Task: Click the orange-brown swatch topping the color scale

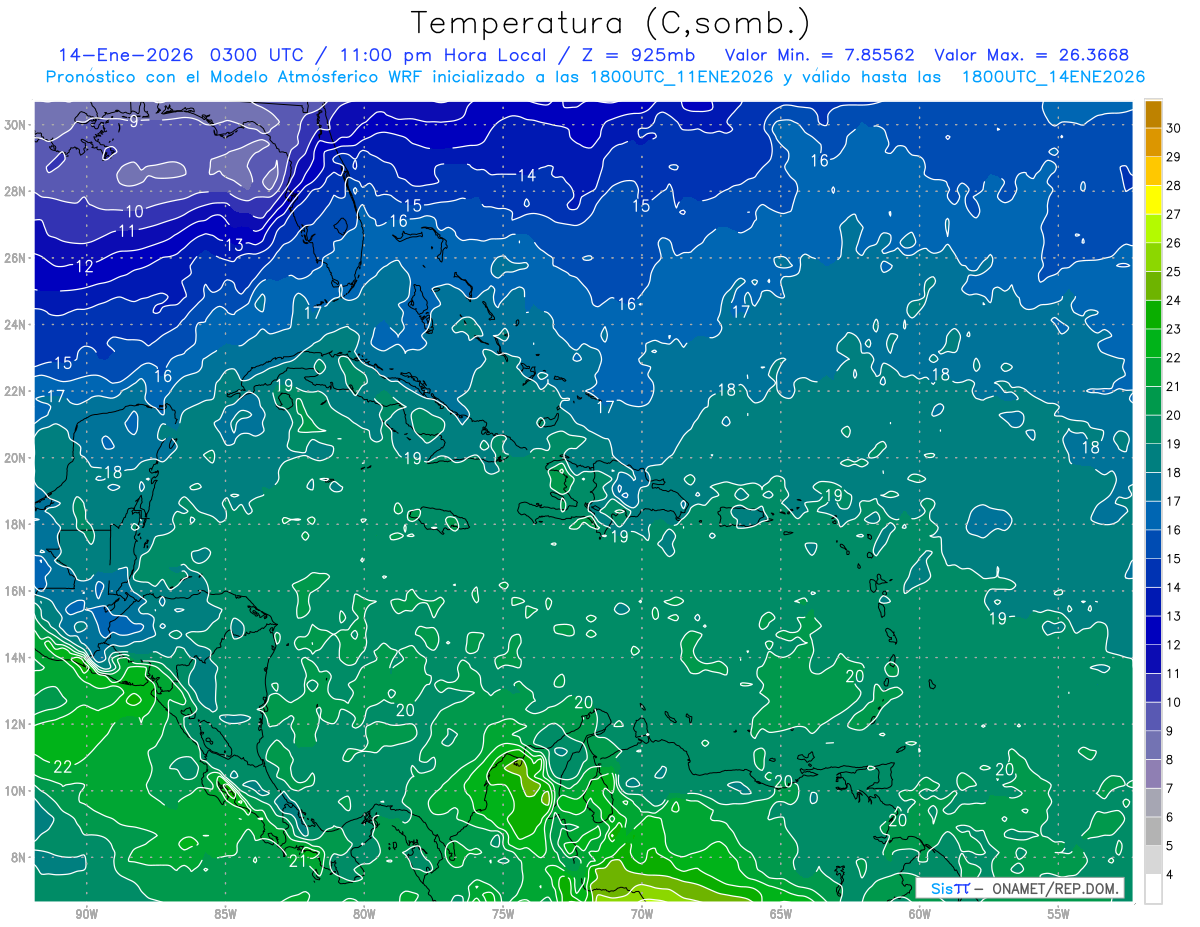Action: pyautogui.click(x=1153, y=114)
